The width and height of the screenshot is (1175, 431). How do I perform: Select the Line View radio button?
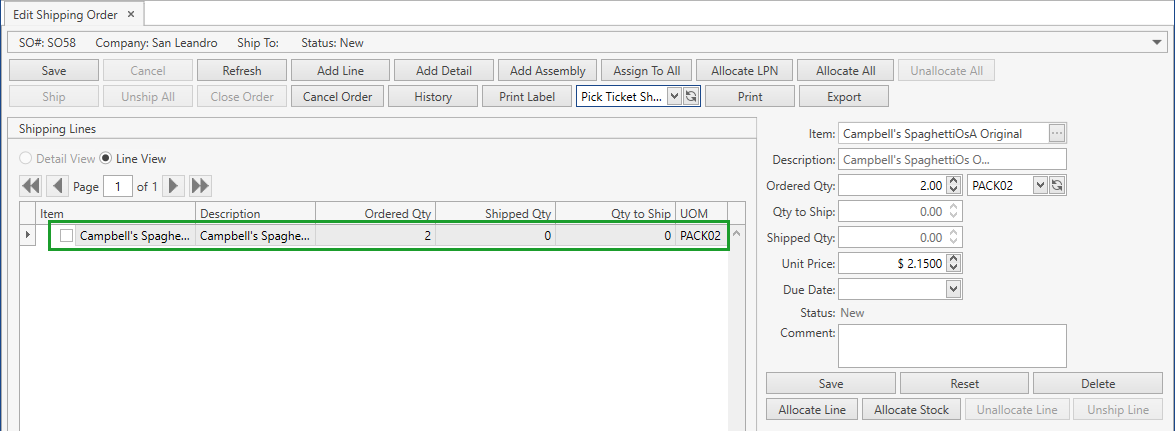coord(106,159)
